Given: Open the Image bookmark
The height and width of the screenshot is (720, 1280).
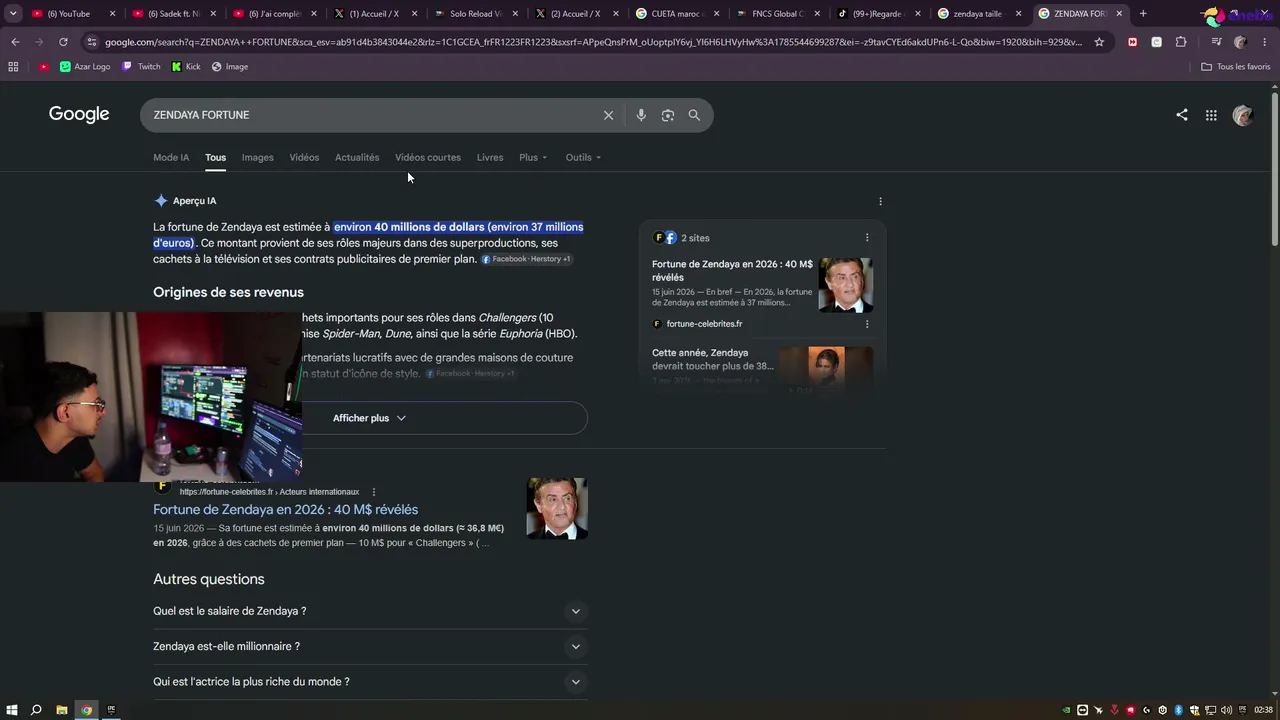Looking at the screenshot, I should (230, 67).
